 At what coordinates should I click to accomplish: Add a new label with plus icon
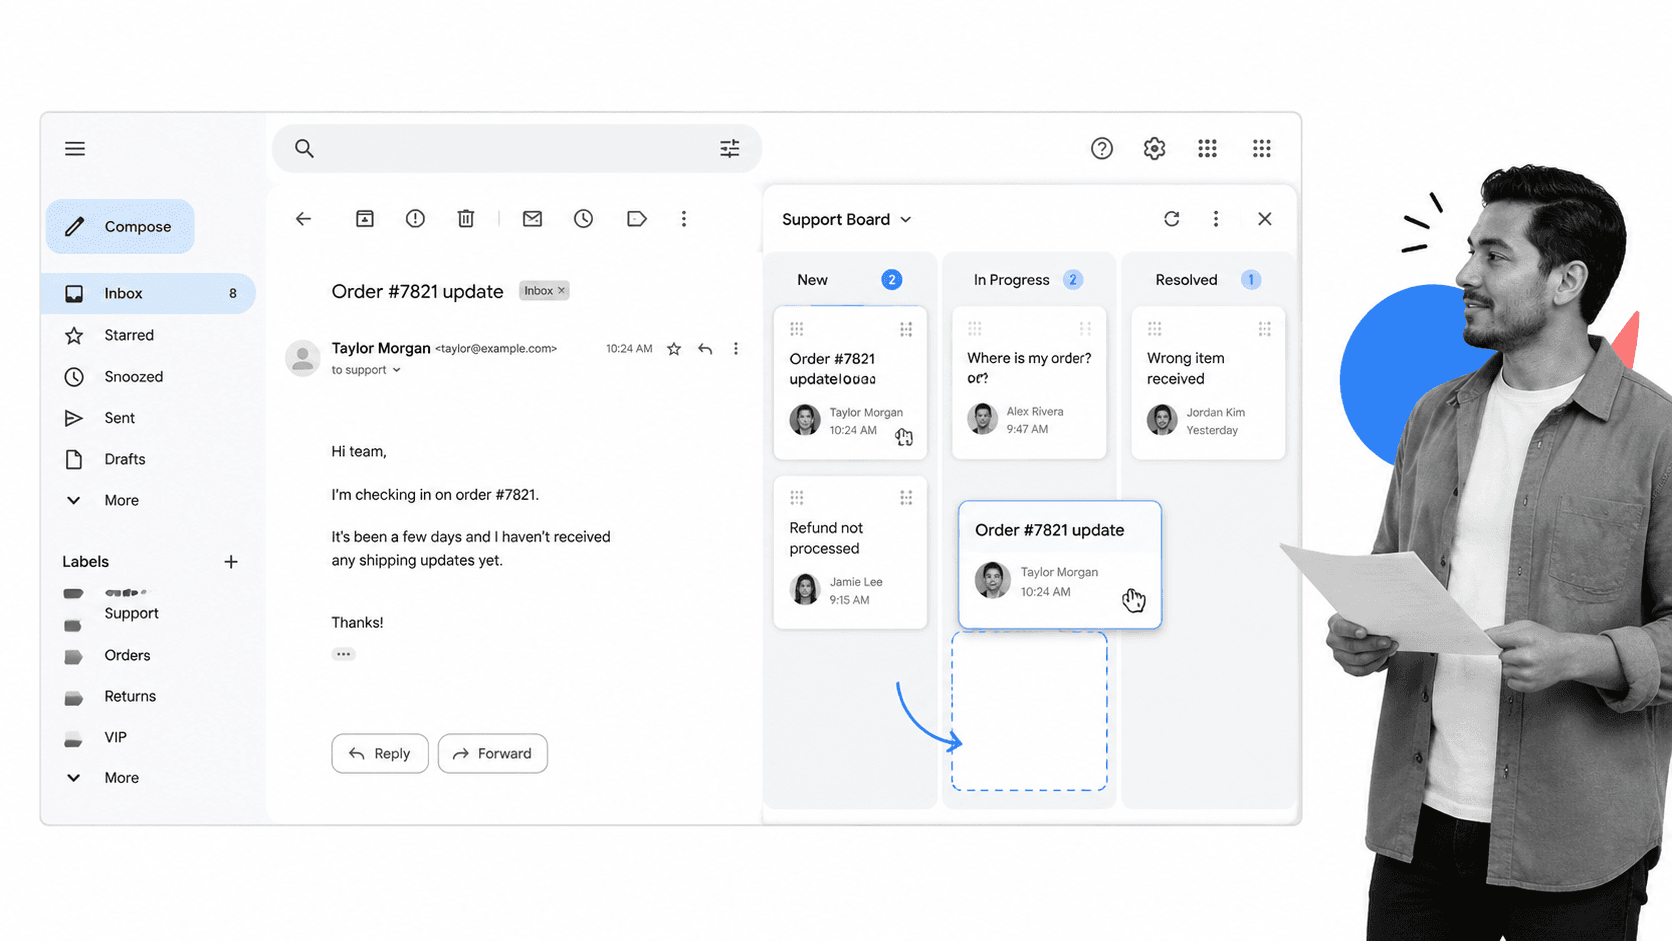click(x=231, y=562)
